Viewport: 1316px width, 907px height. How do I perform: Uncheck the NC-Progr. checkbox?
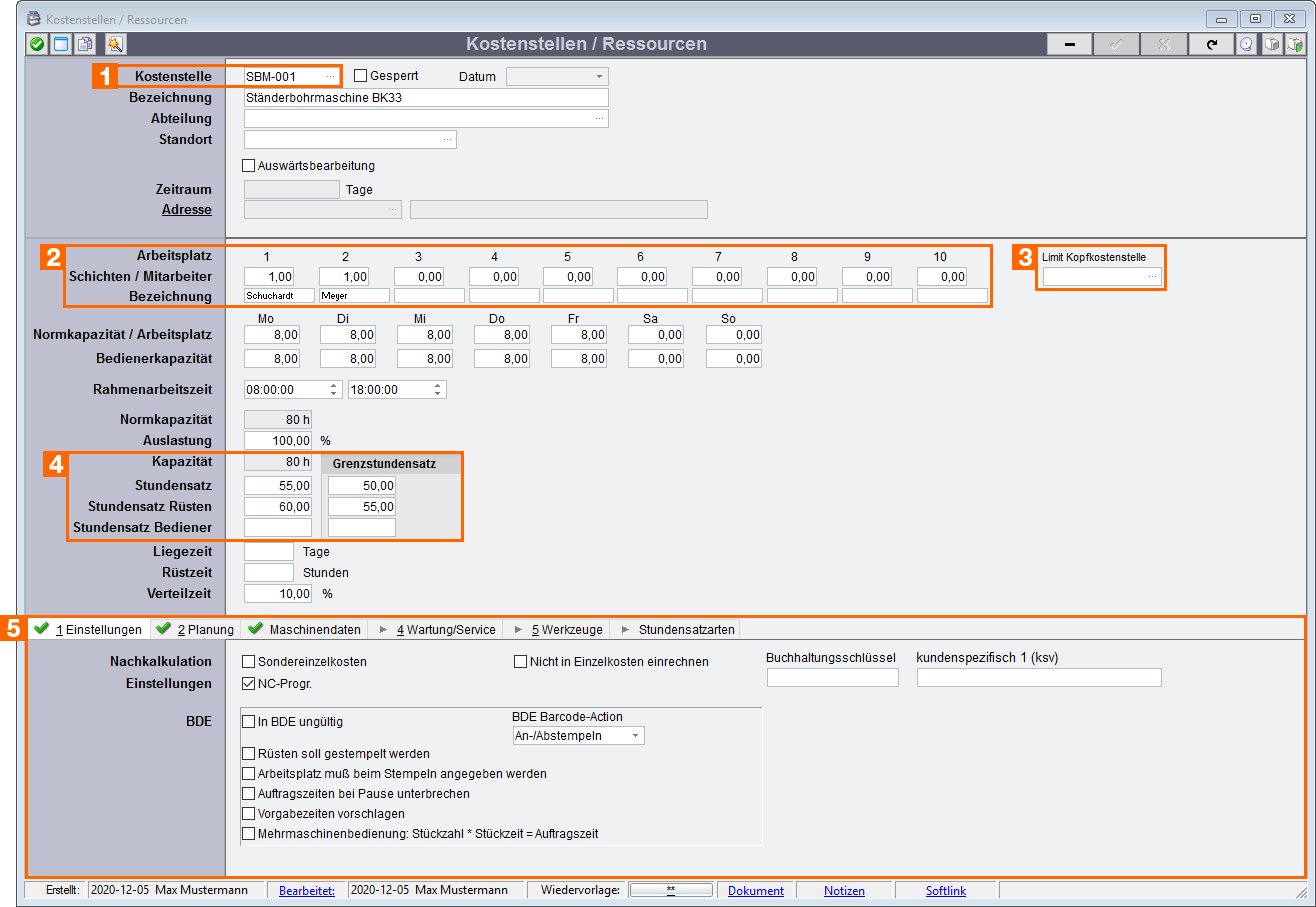click(x=249, y=684)
